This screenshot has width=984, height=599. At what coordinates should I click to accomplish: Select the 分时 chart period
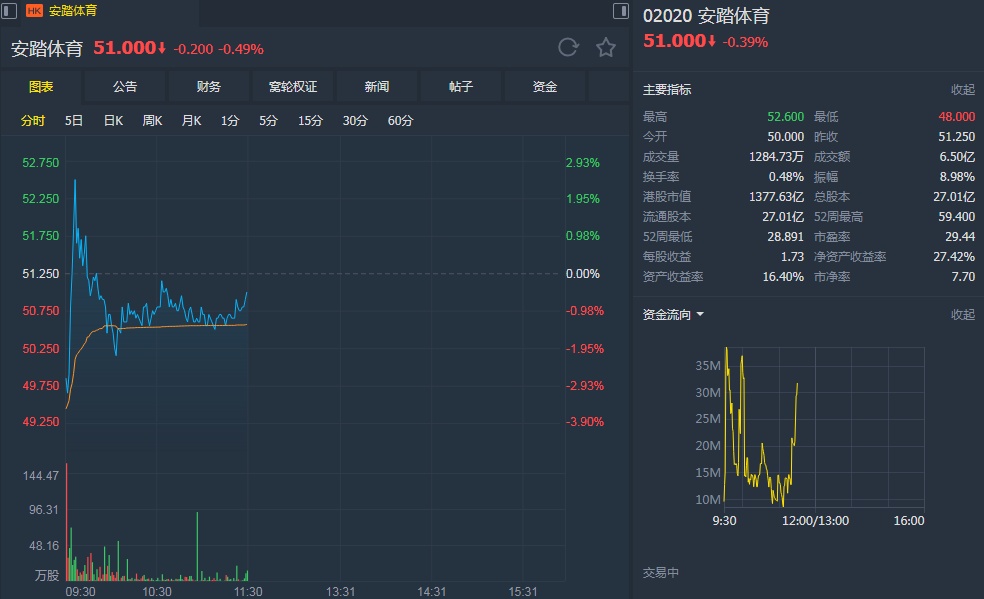(33, 120)
